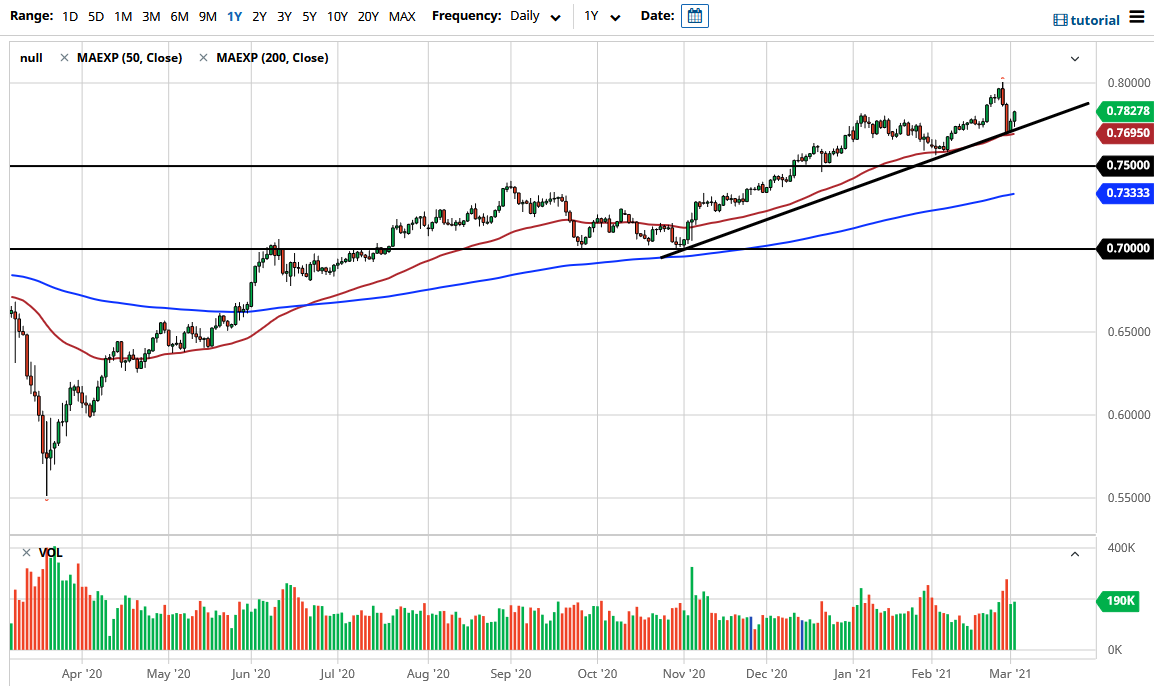1154x694 pixels.
Task: Click the 190K volume label
Action: (1120, 601)
